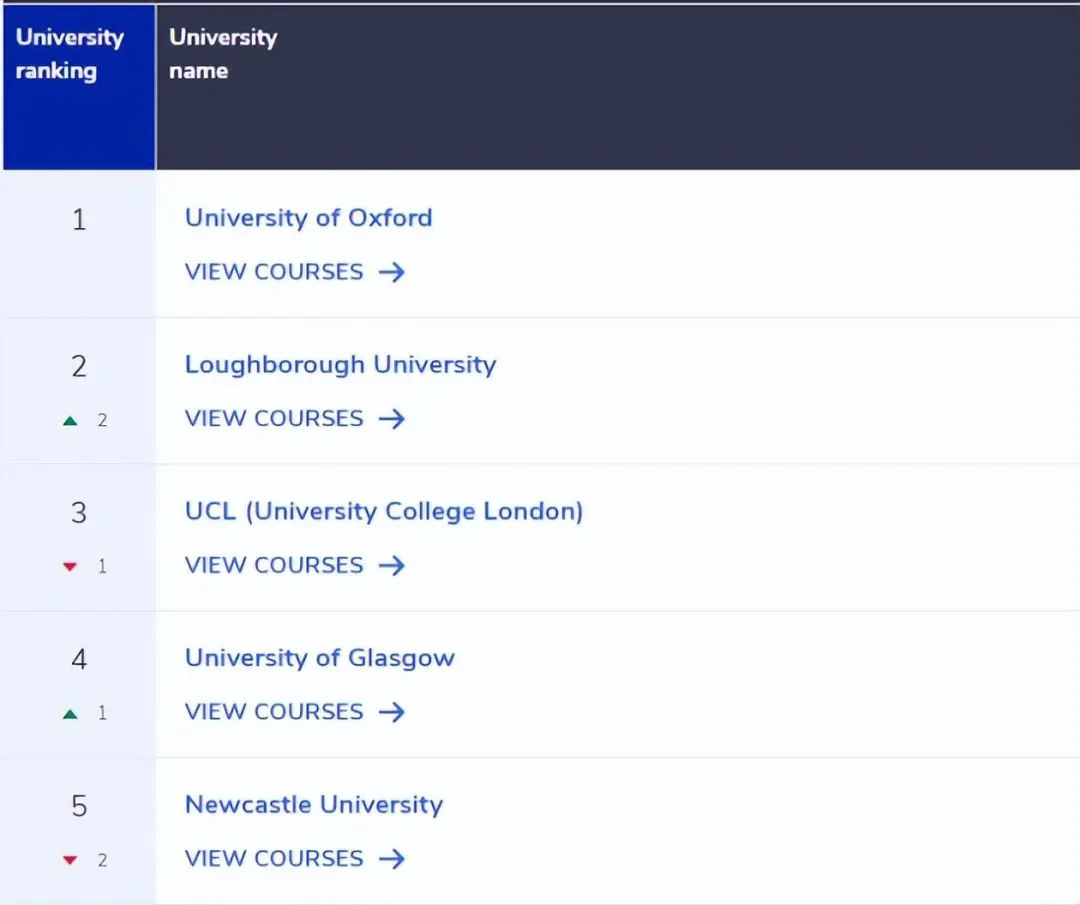The height and width of the screenshot is (905, 1080).
Task: Click the arrow icon beside UCL's VIEW COURSES
Action: tap(394, 565)
